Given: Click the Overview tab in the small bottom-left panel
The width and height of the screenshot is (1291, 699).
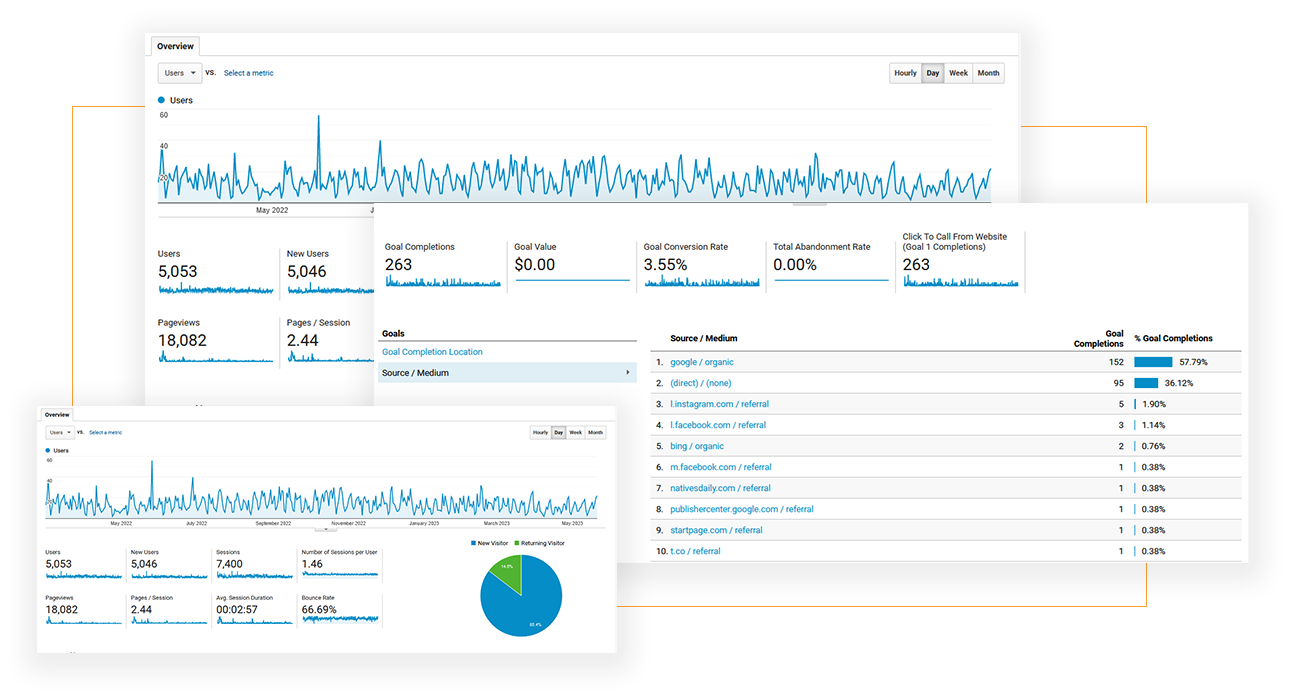Looking at the screenshot, I should click(57, 414).
